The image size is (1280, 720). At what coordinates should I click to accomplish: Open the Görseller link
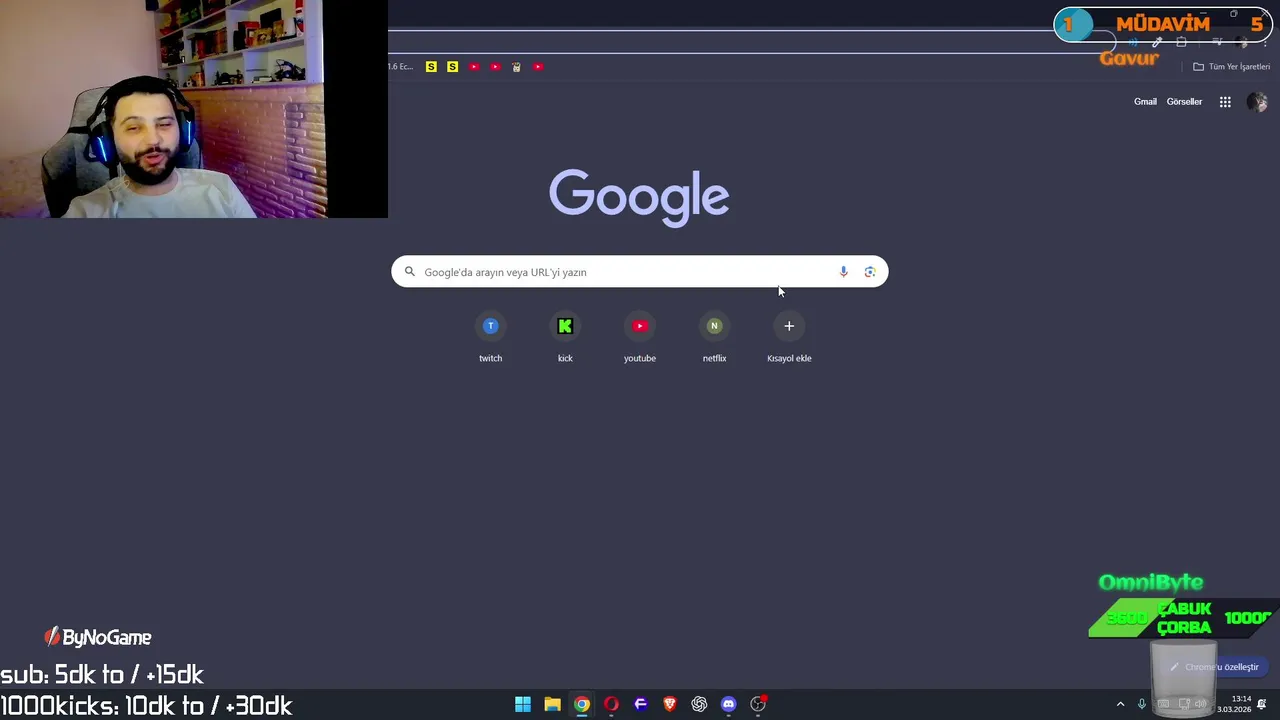tap(1184, 102)
